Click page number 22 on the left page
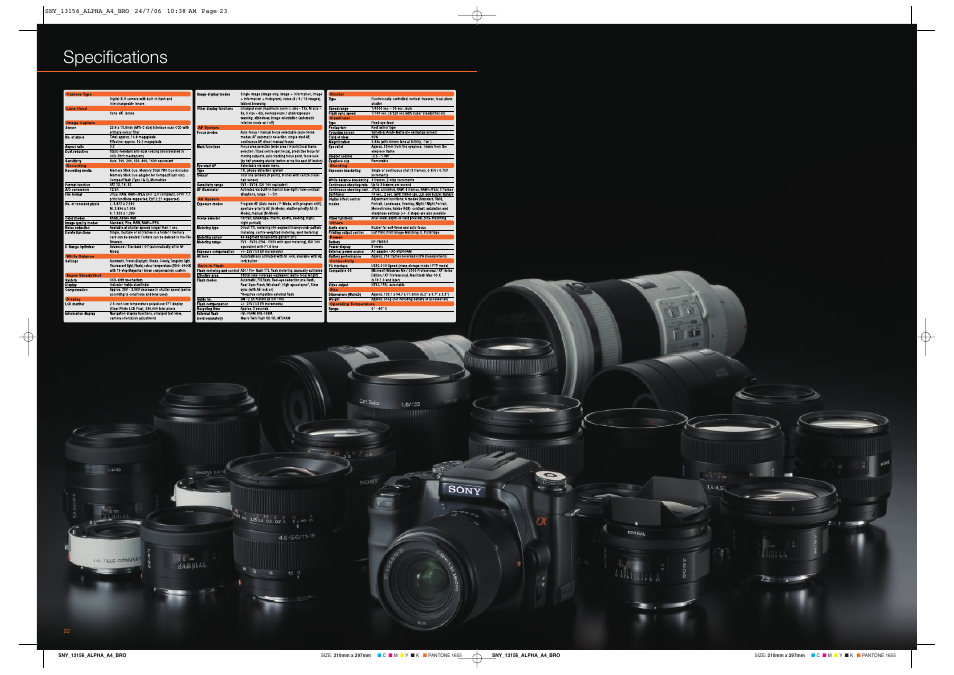Viewport: 954px width, 675px height. 67,631
